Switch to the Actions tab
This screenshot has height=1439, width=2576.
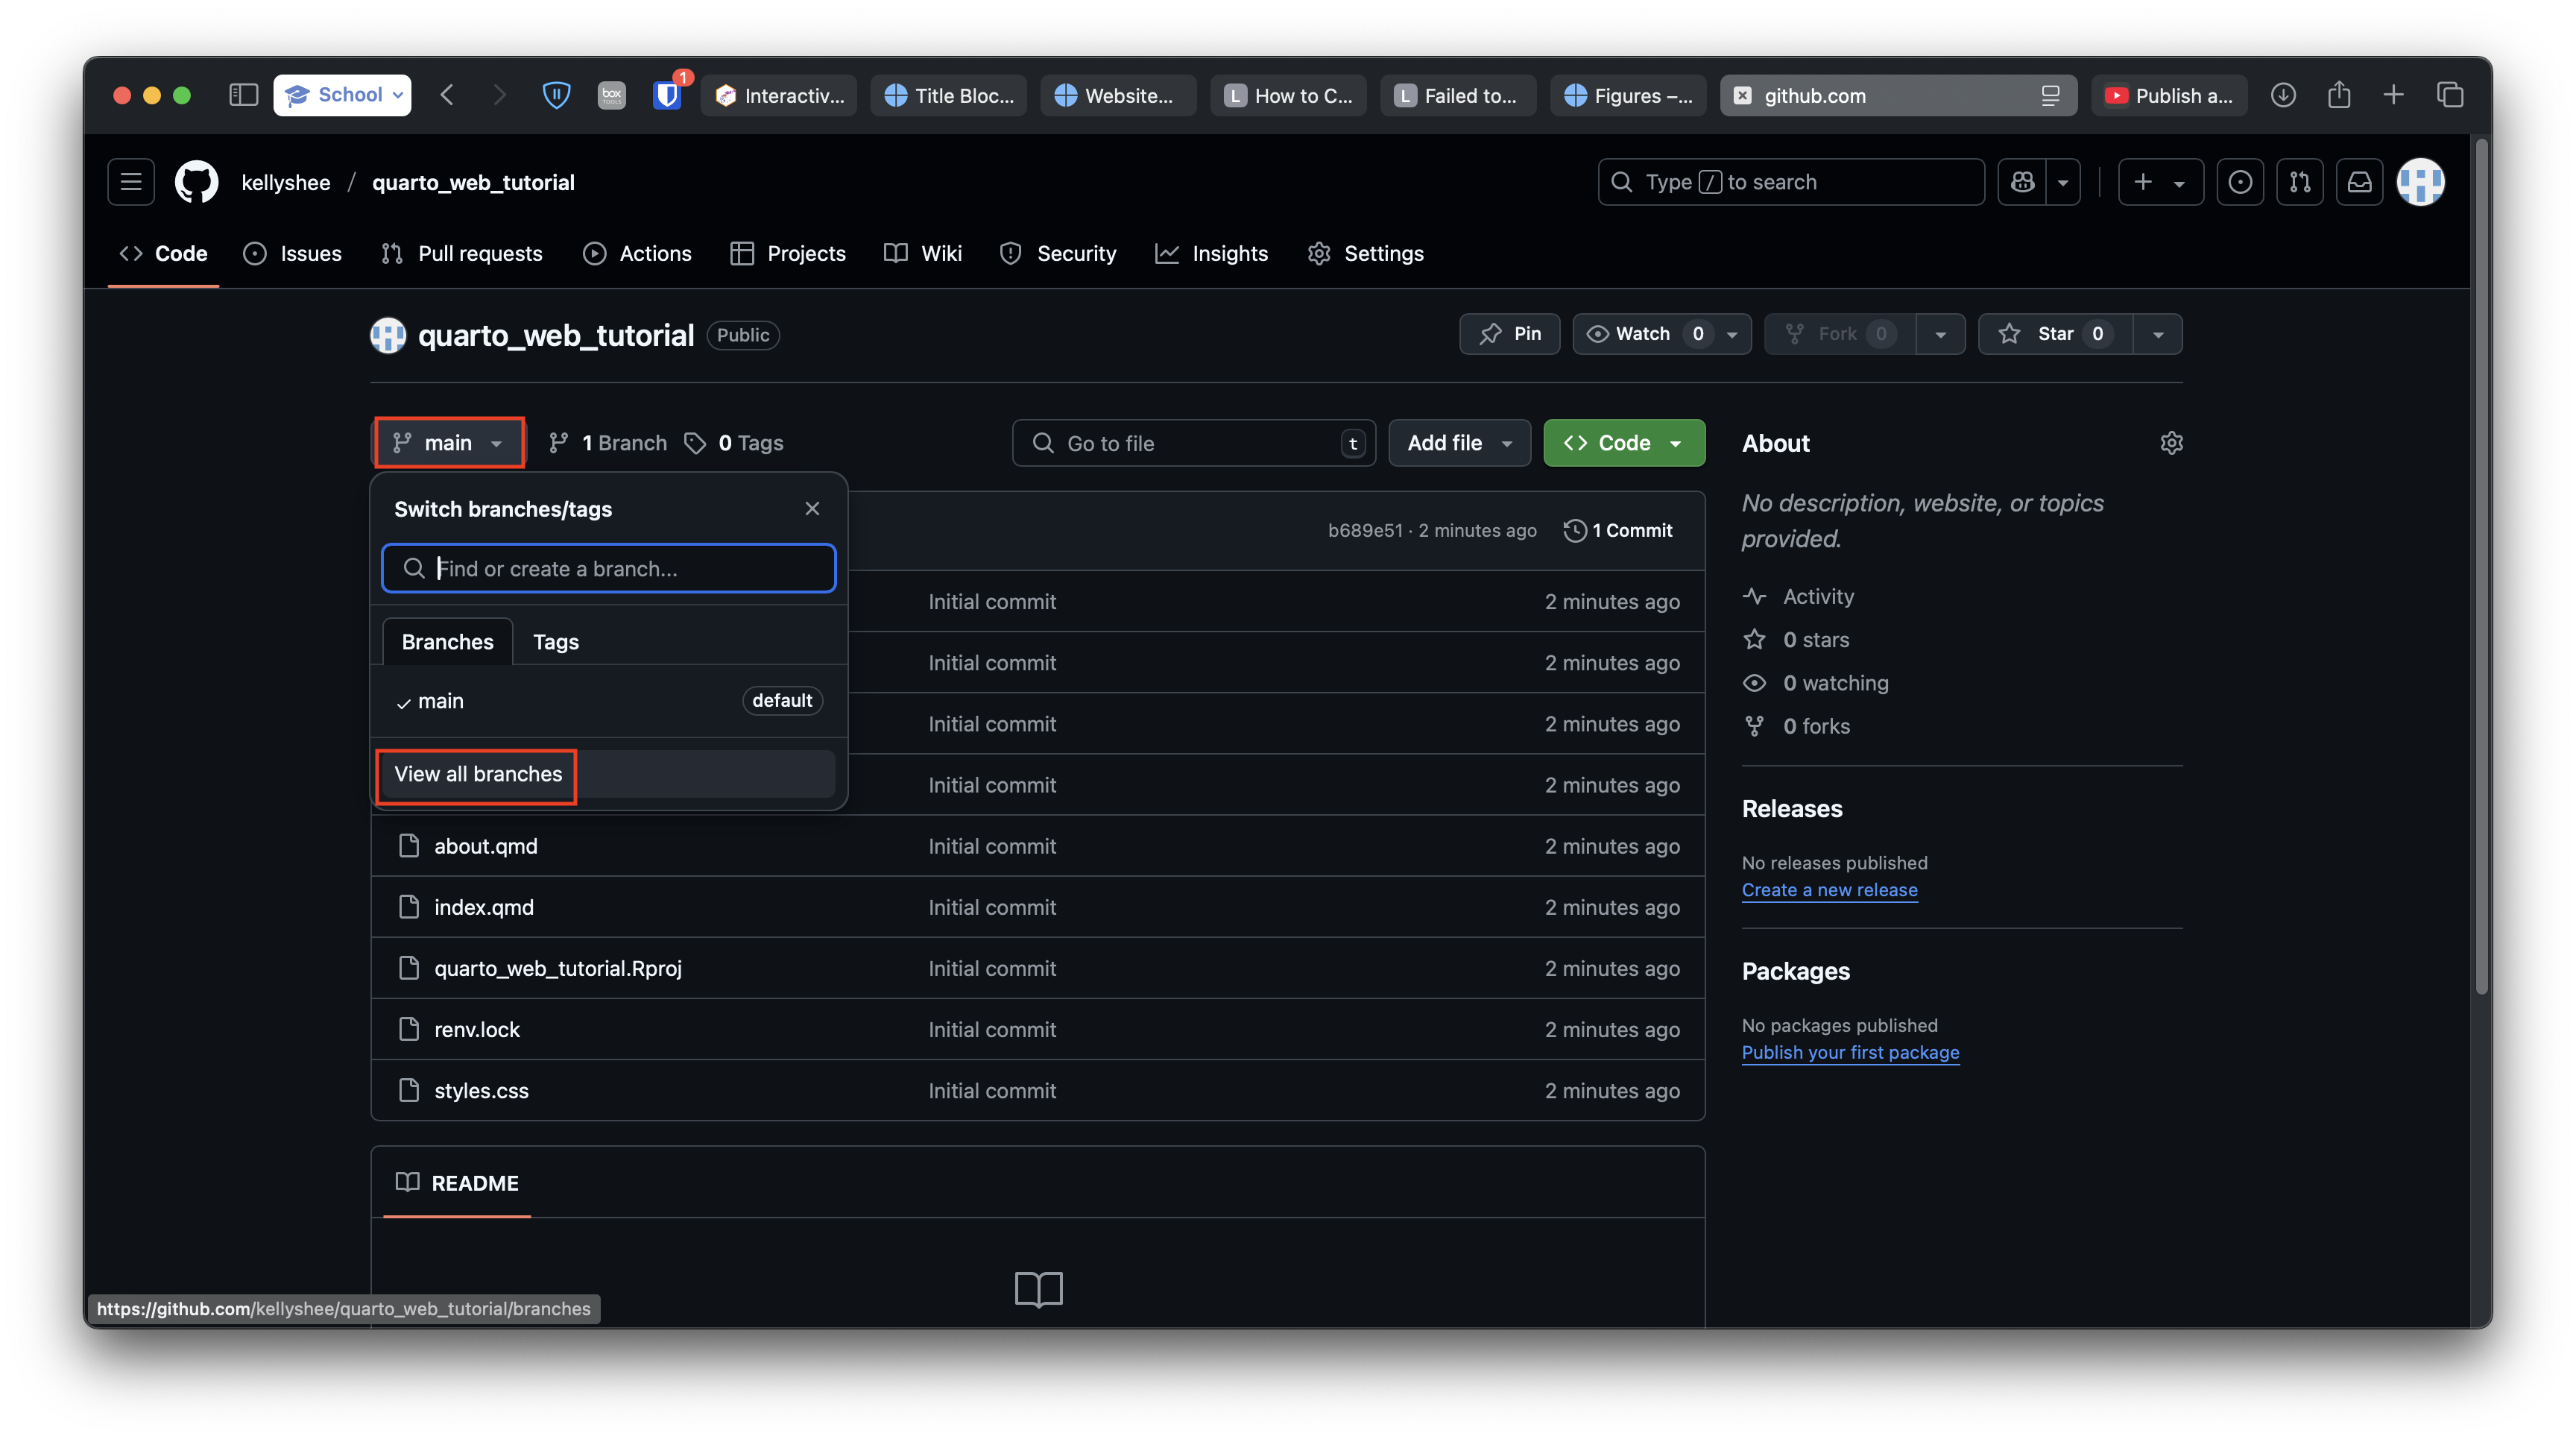click(637, 254)
